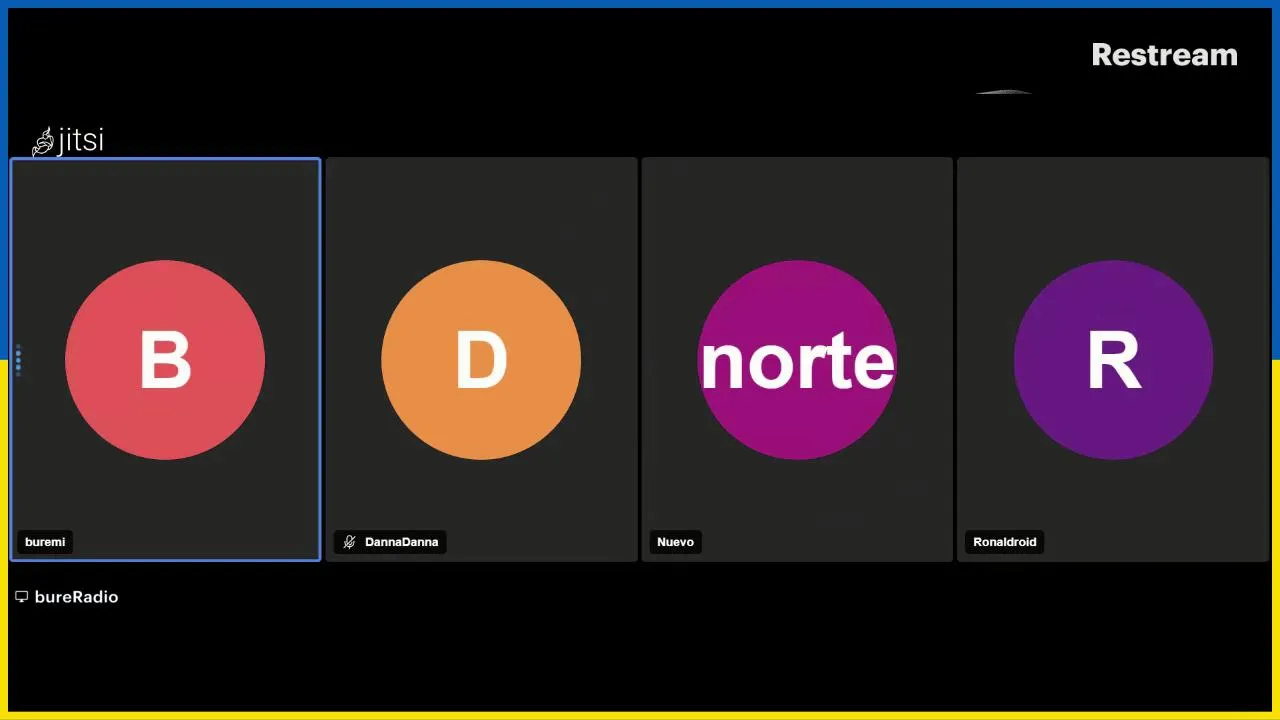The image size is (1280, 720).
Task: Click the bureRadio screen share label
Action: pyautogui.click(x=76, y=597)
